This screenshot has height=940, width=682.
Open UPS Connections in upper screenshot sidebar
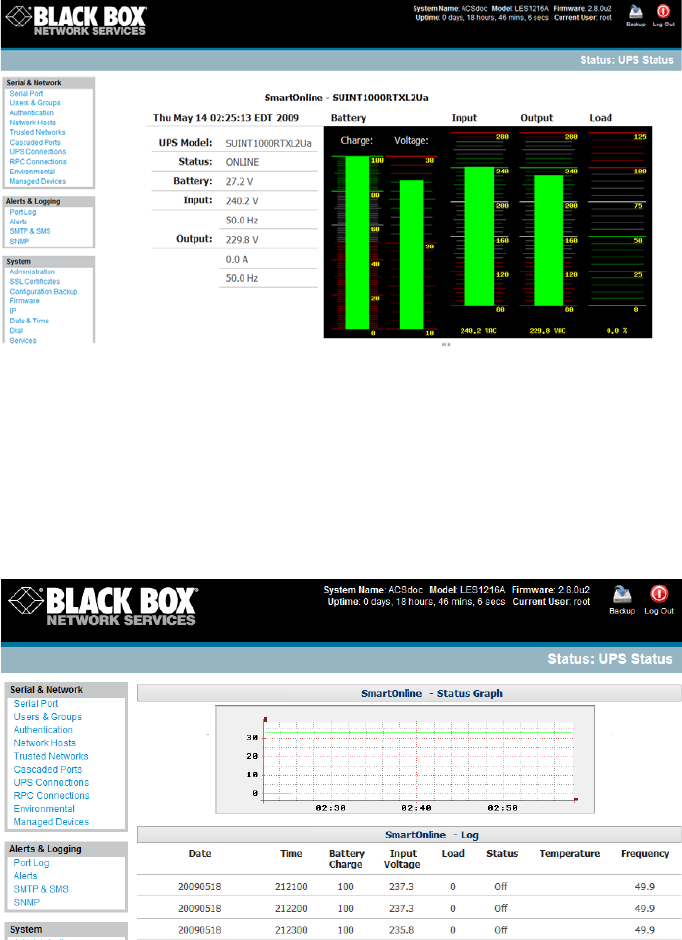(38, 152)
